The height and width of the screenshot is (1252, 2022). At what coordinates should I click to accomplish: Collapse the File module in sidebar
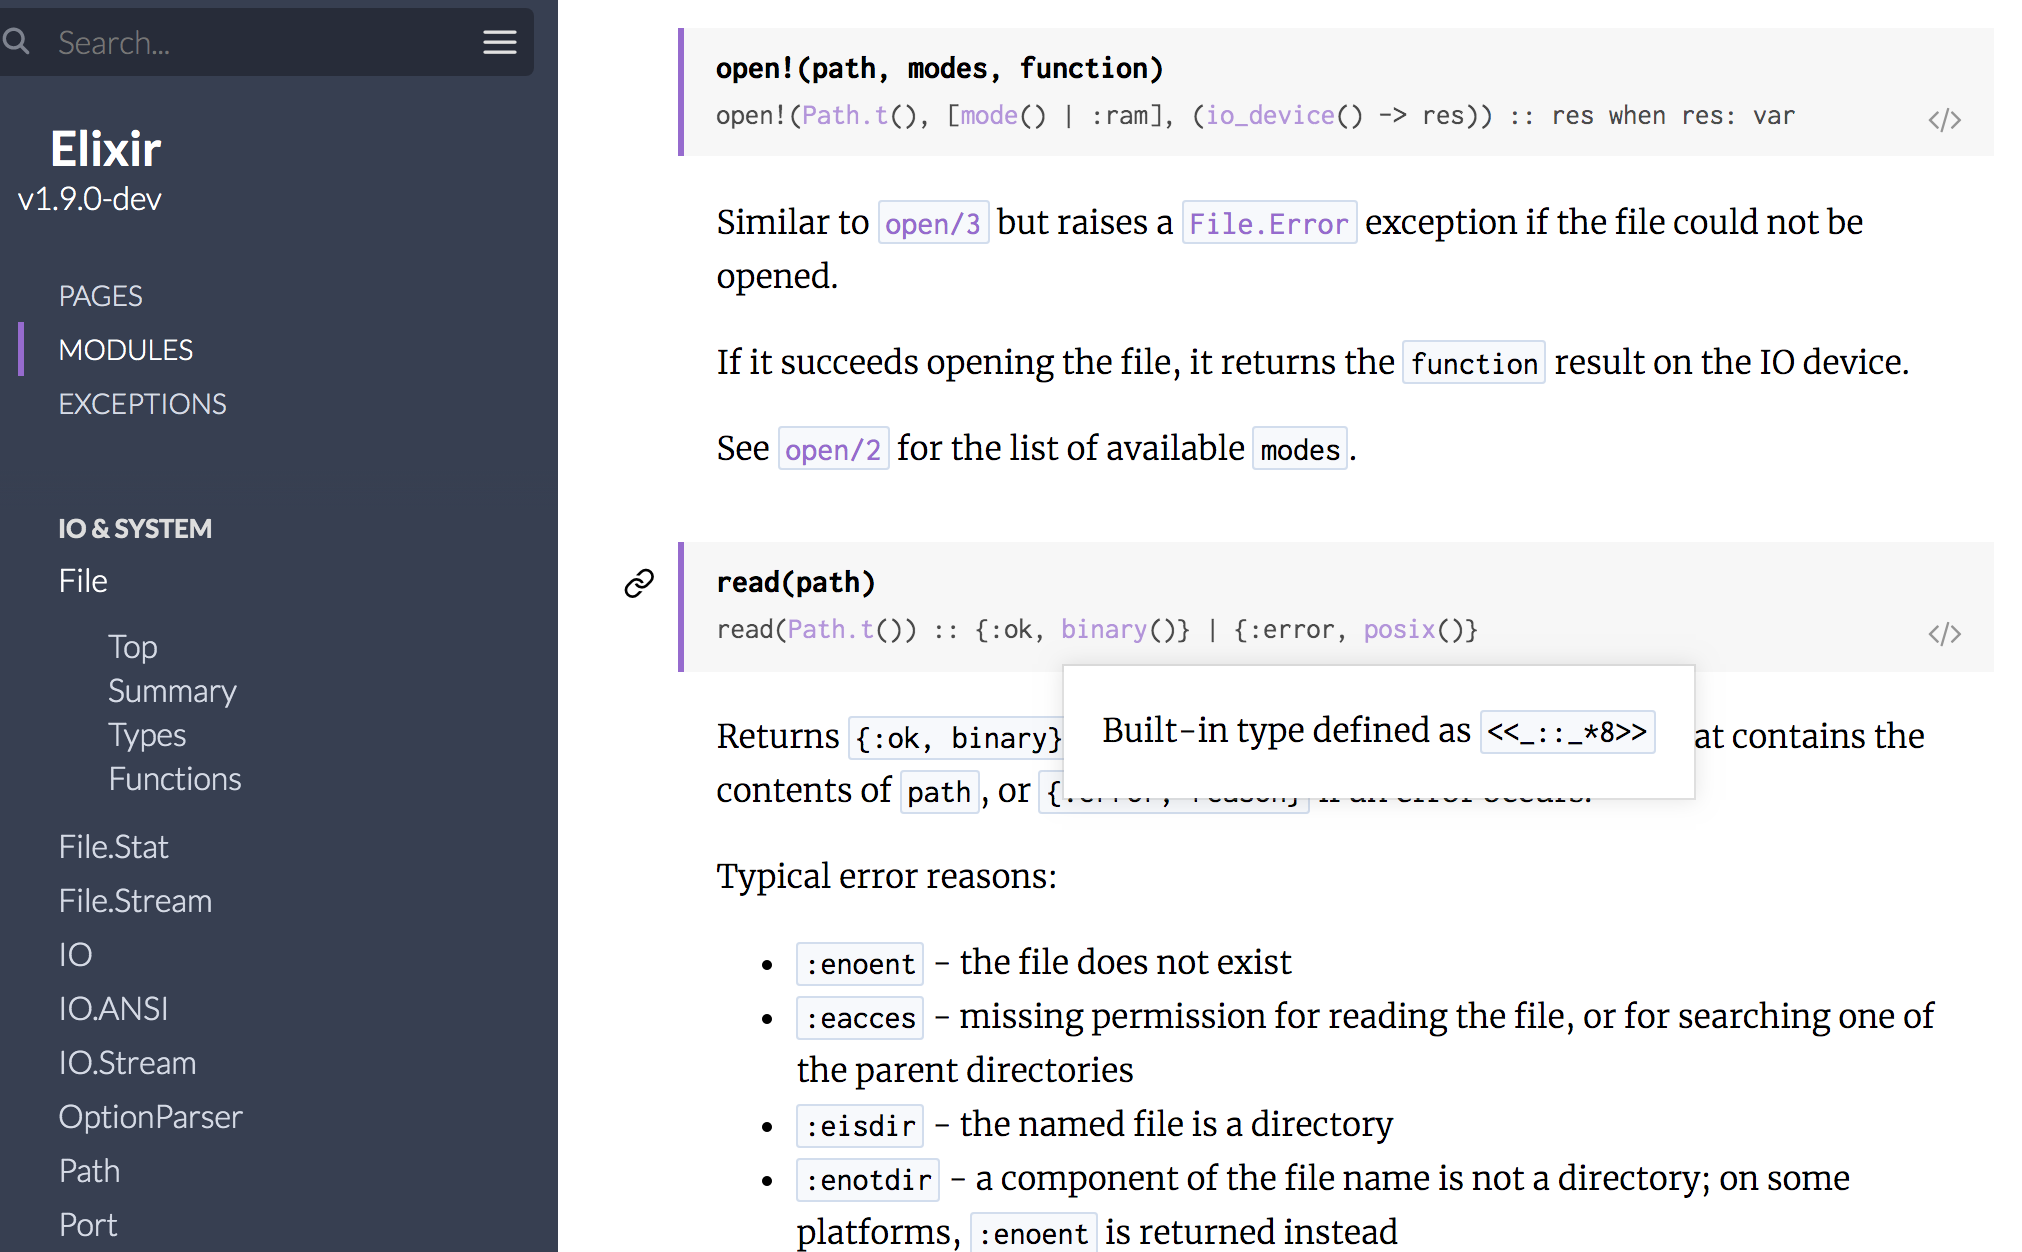coord(82,581)
